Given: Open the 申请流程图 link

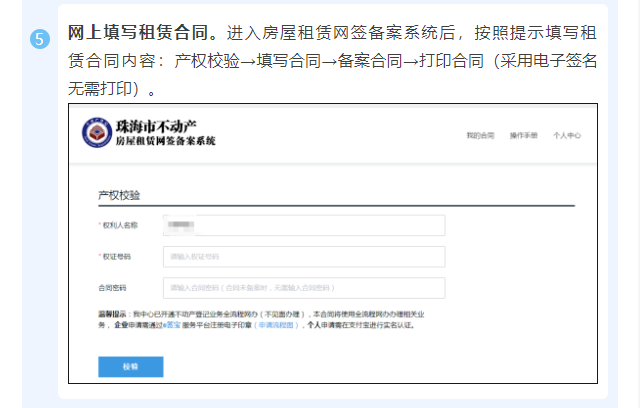Looking at the screenshot, I should pos(277,325).
